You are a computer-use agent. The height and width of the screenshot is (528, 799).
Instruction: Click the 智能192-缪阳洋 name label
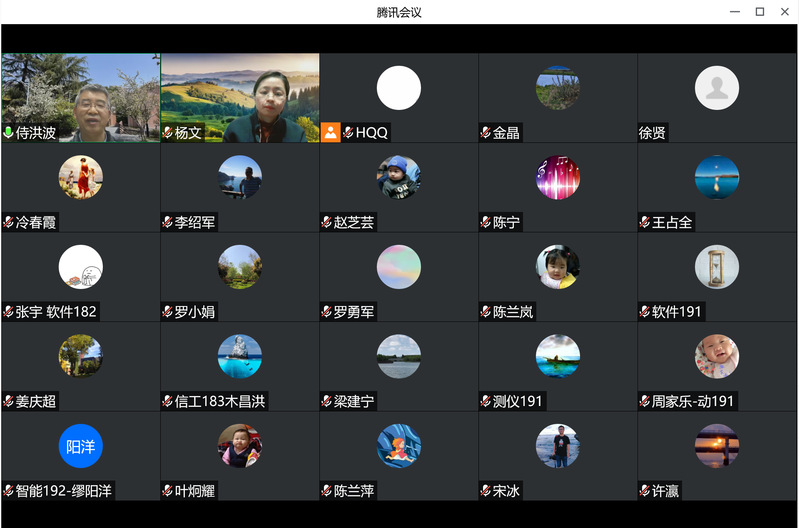(64, 491)
